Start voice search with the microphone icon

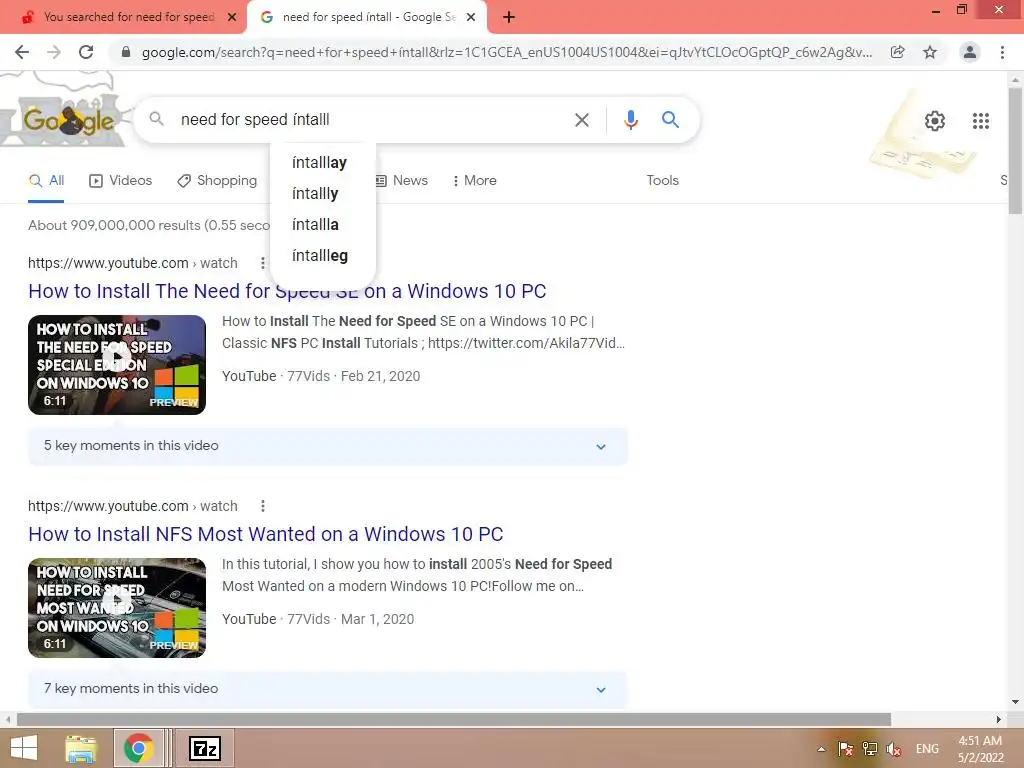pyautogui.click(x=630, y=120)
